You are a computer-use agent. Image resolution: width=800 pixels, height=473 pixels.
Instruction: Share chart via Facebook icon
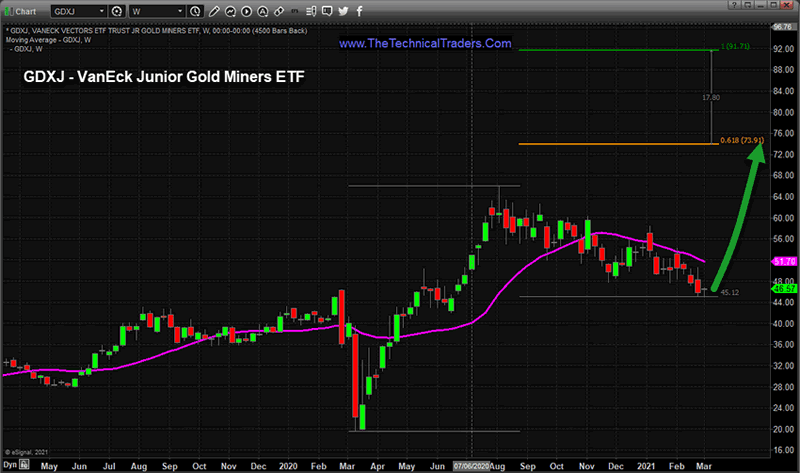[x=359, y=11]
